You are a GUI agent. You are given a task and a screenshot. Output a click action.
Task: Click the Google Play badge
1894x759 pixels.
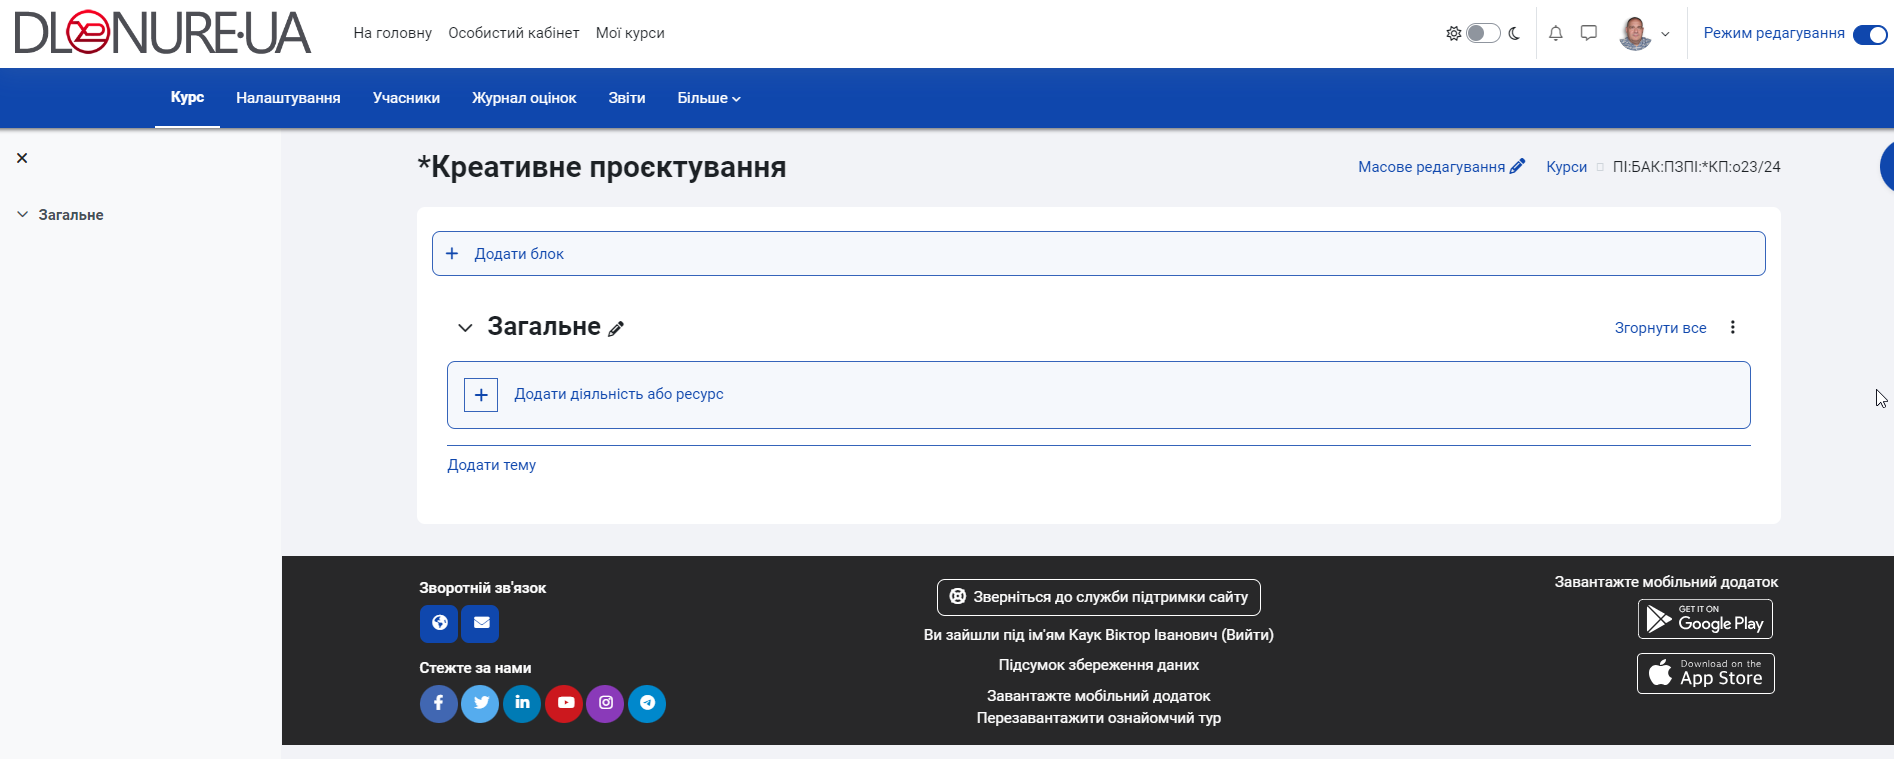(1705, 619)
